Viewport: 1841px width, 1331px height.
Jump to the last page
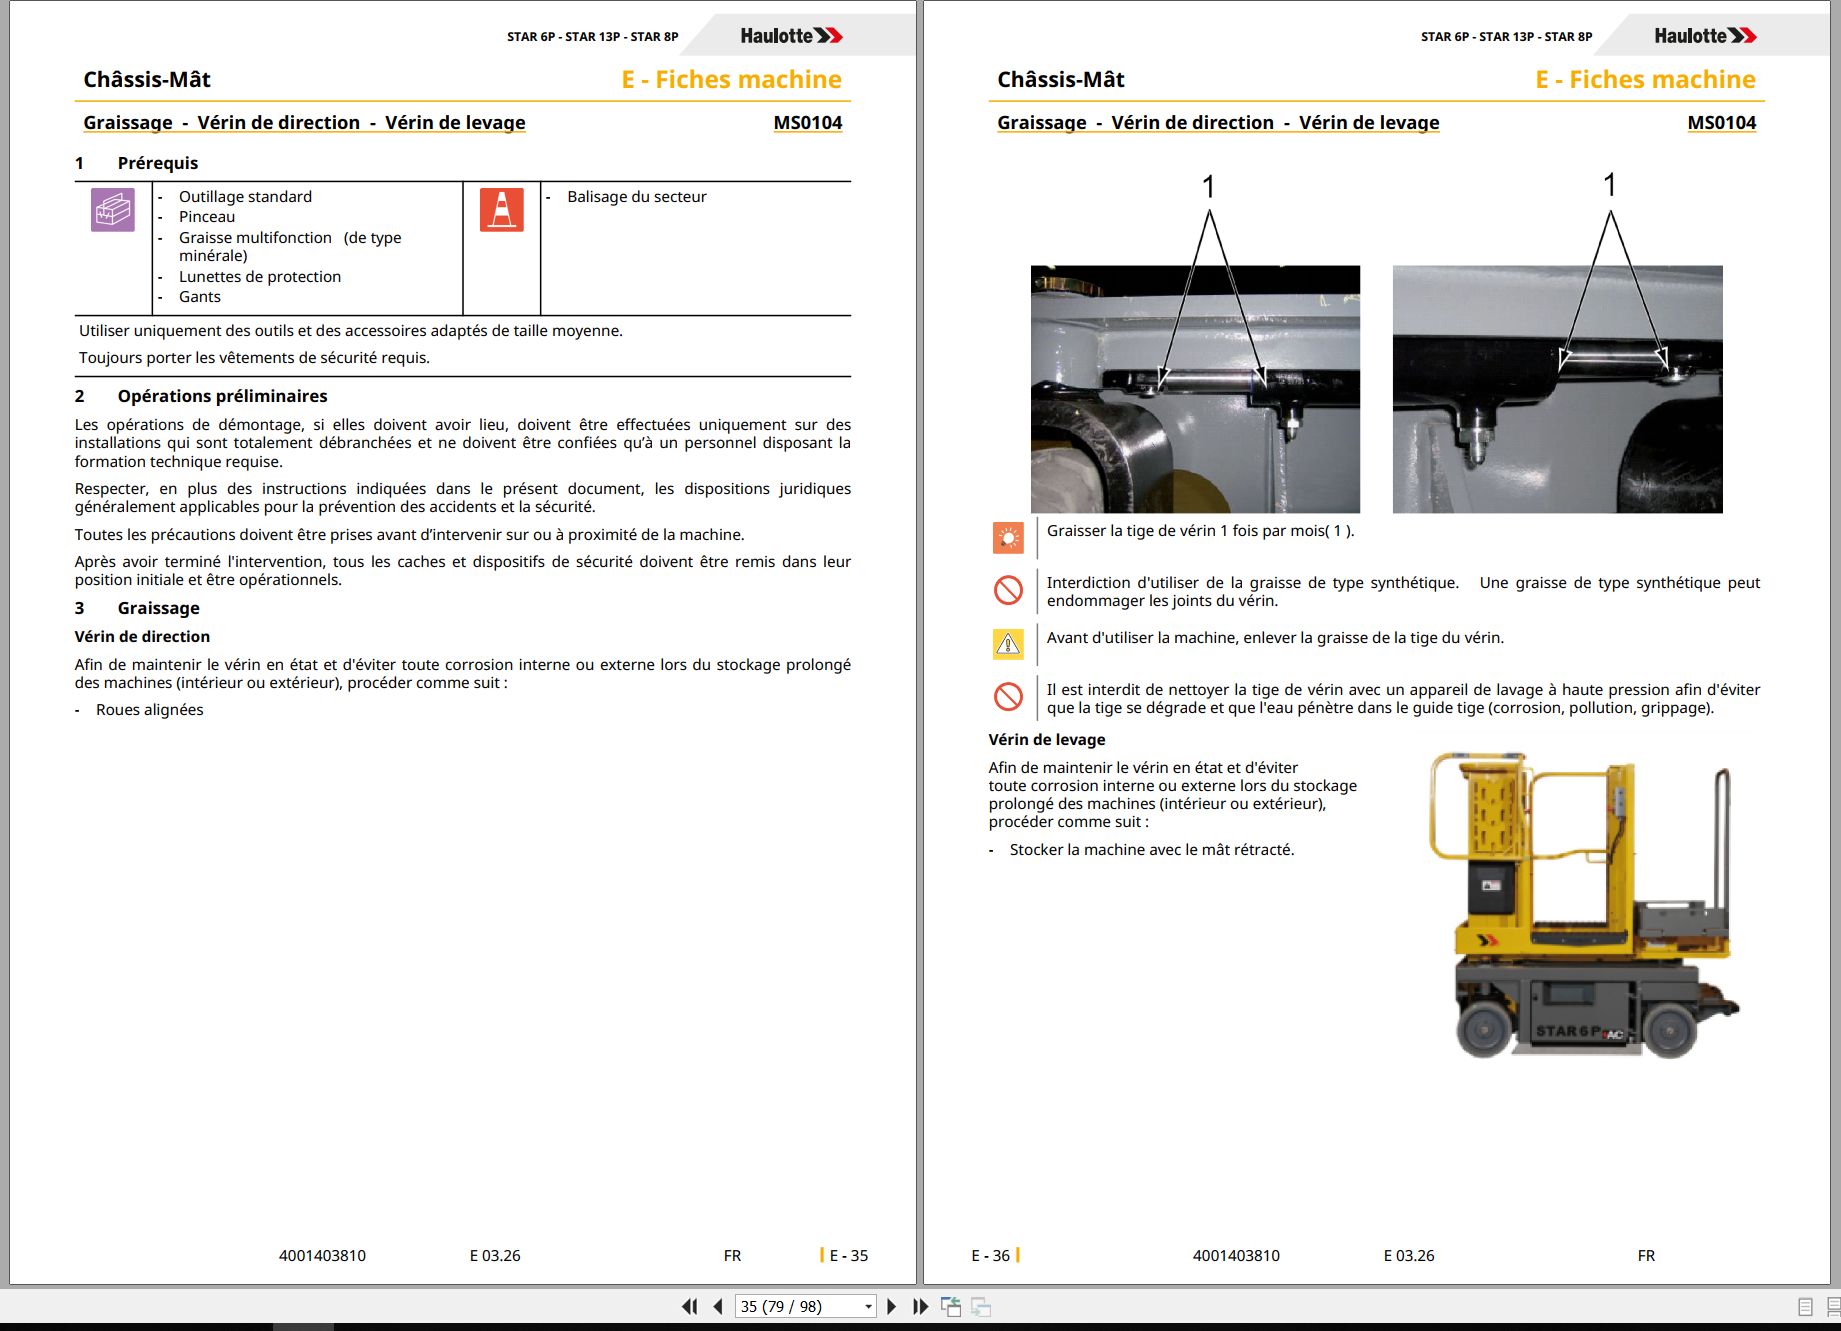tap(921, 1306)
